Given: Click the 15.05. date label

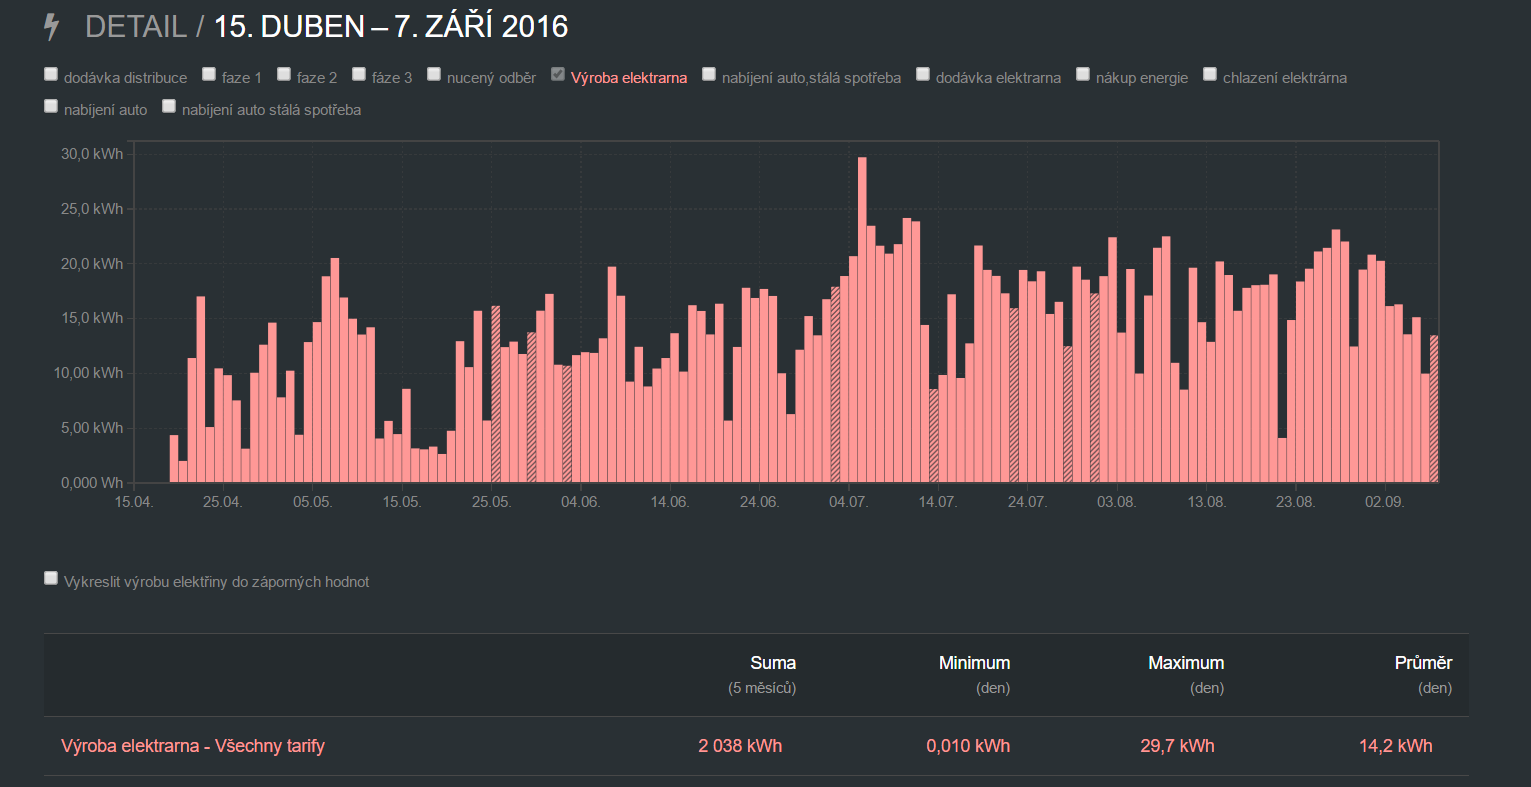Looking at the screenshot, I should (x=402, y=502).
